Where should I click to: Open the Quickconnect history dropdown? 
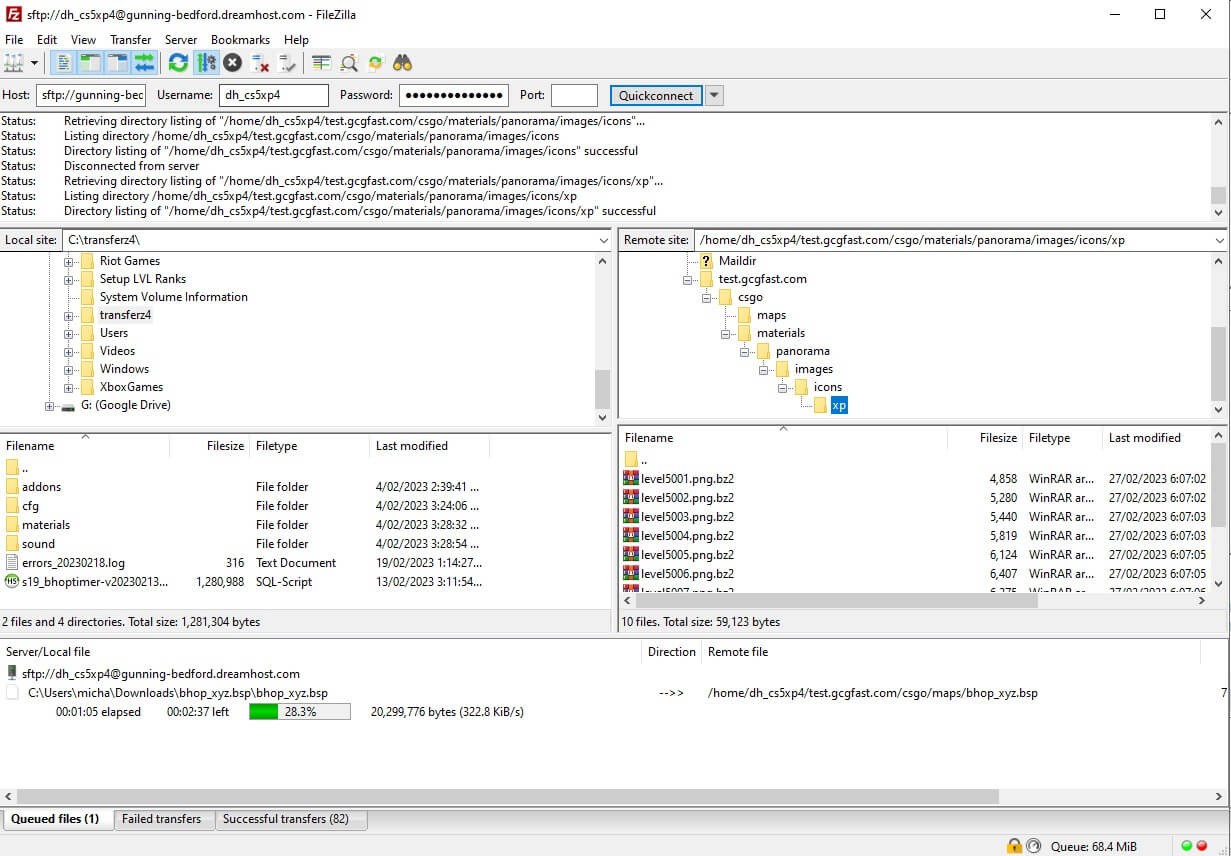[x=714, y=96]
